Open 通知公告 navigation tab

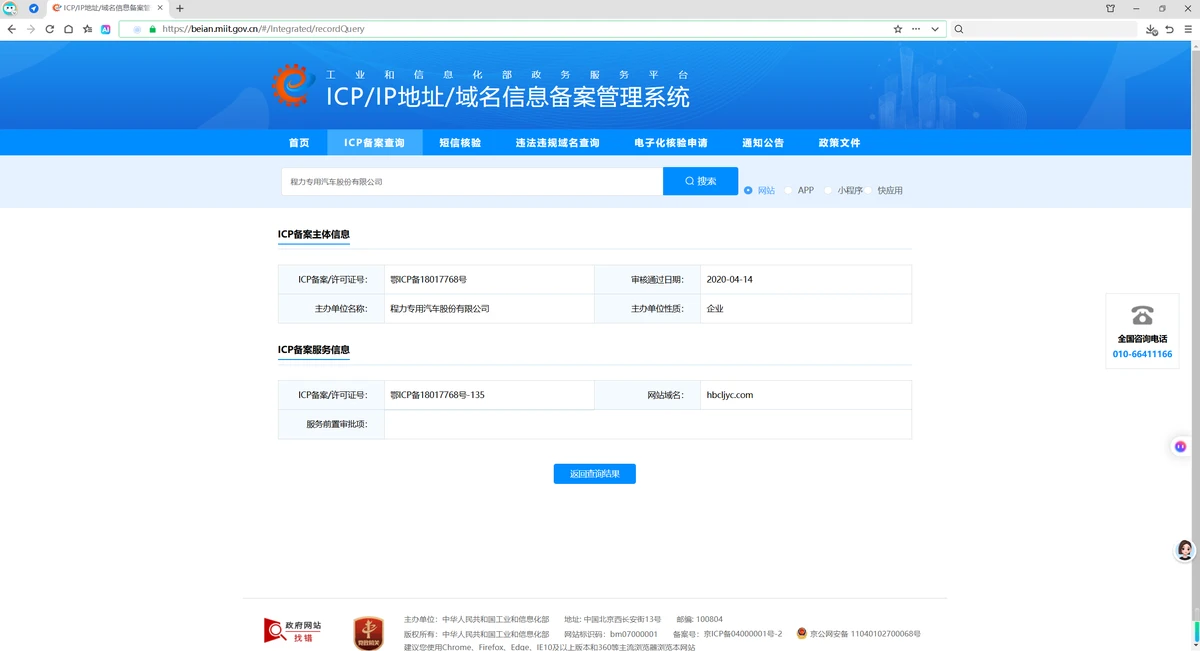tap(763, 143)
